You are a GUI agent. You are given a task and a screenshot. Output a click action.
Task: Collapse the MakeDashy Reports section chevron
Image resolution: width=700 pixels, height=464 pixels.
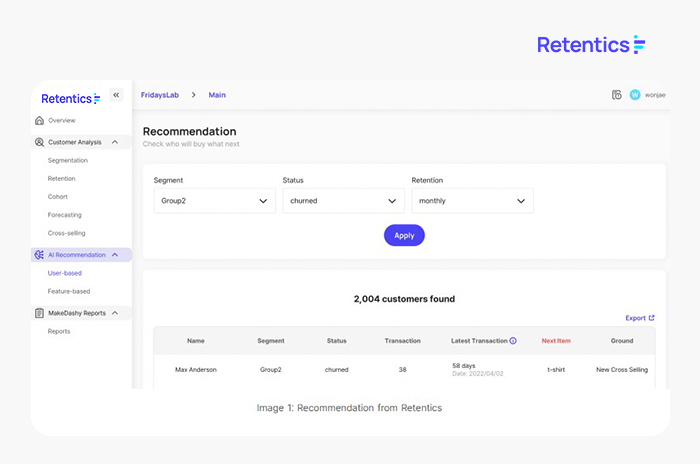(x=115, y=314)
